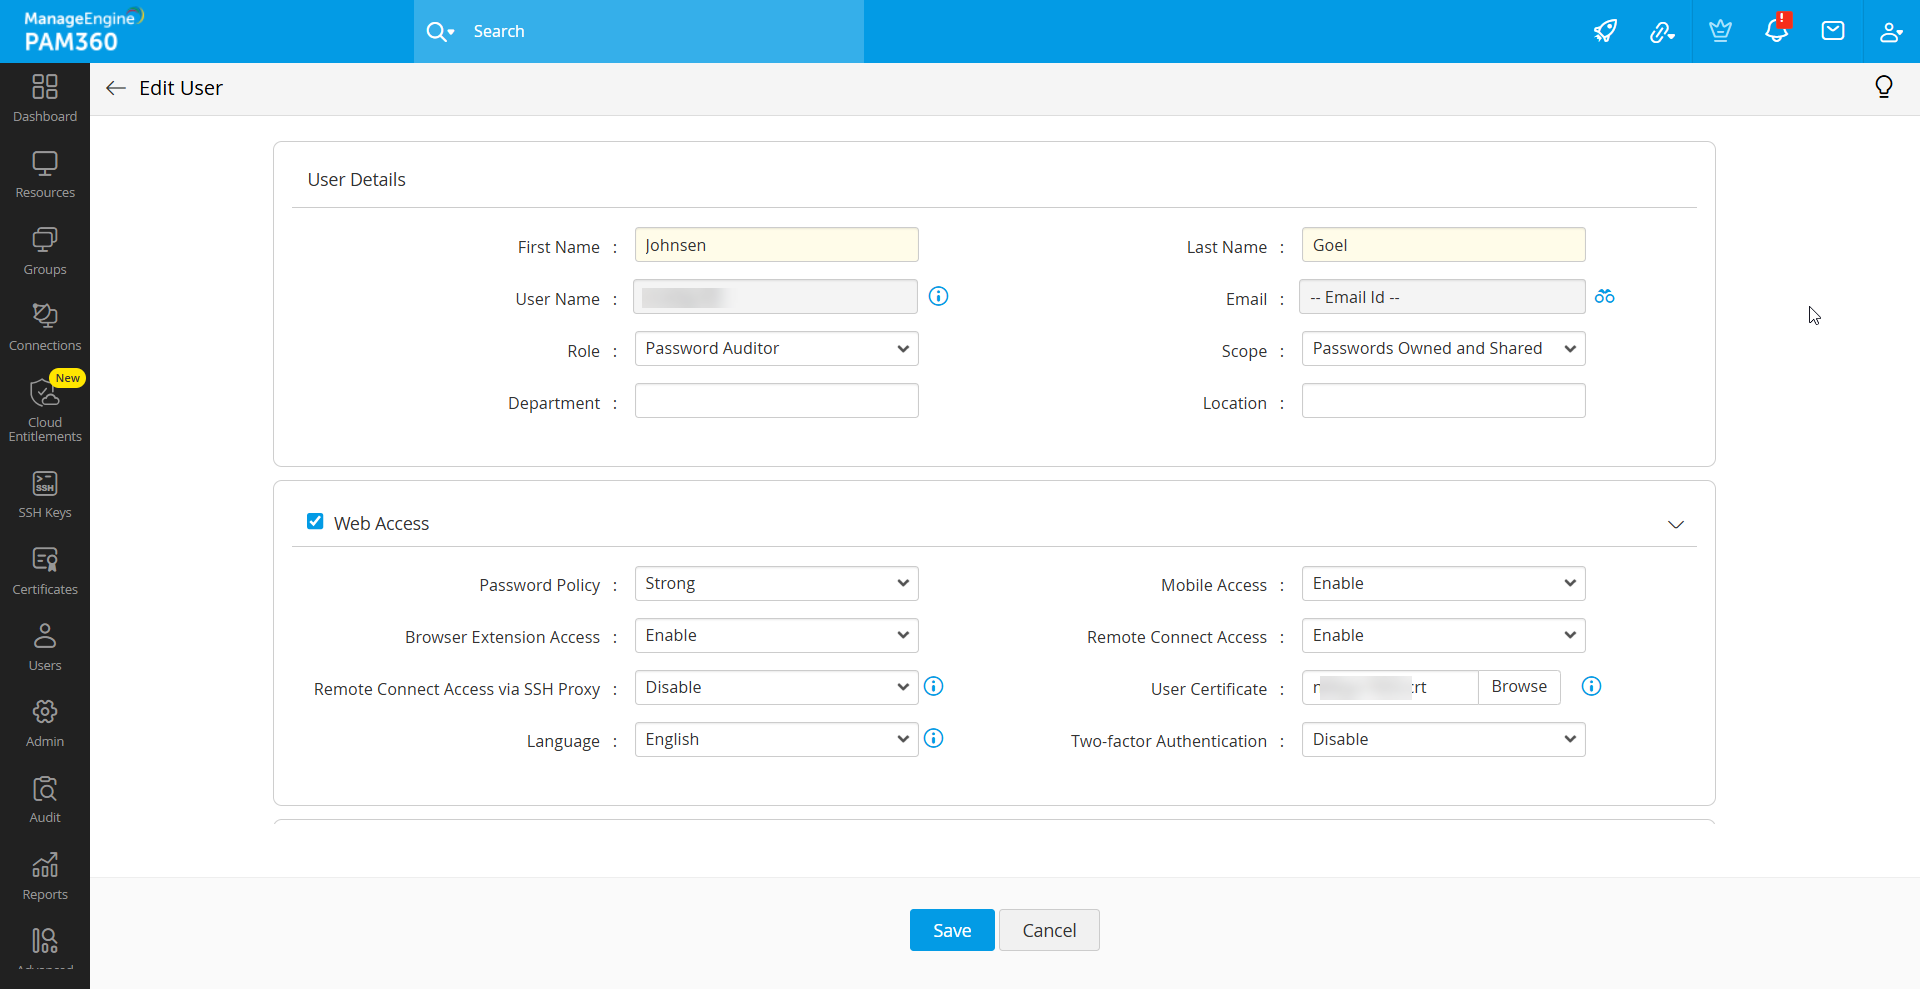Click the Browse button for certificate

[1519, 687]
